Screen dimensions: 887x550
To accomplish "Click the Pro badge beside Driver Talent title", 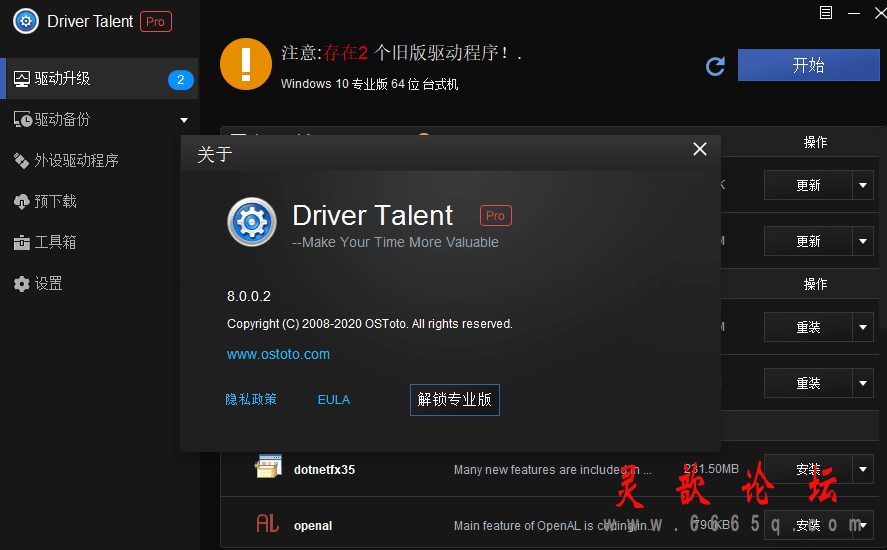I will pos(156,22).
